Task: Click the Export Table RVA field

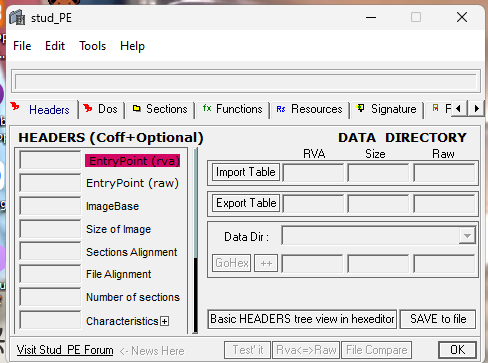Action: tap(313, 204)
